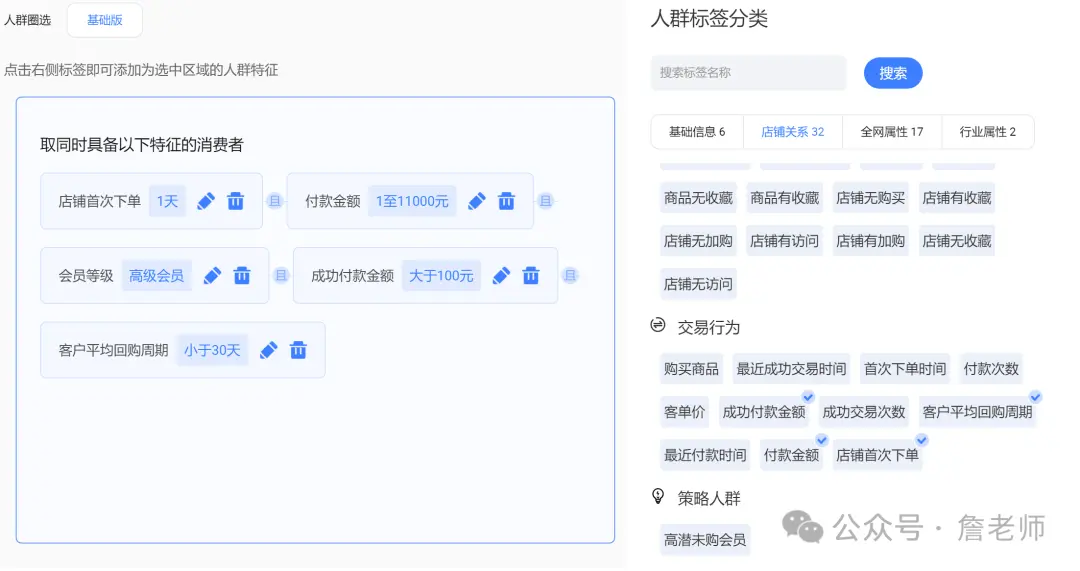Open the 全网属性 17 tab
Viewport: 1080px width, 571px height.
891,132
